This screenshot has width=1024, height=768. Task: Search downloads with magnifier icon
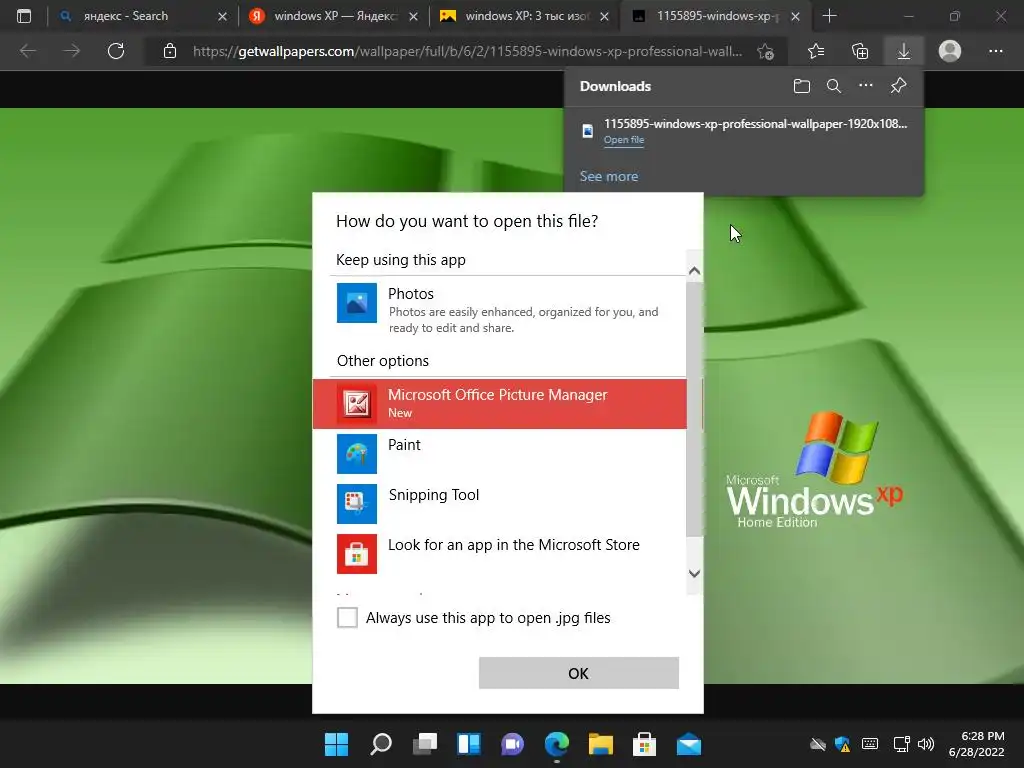point(834,86)
